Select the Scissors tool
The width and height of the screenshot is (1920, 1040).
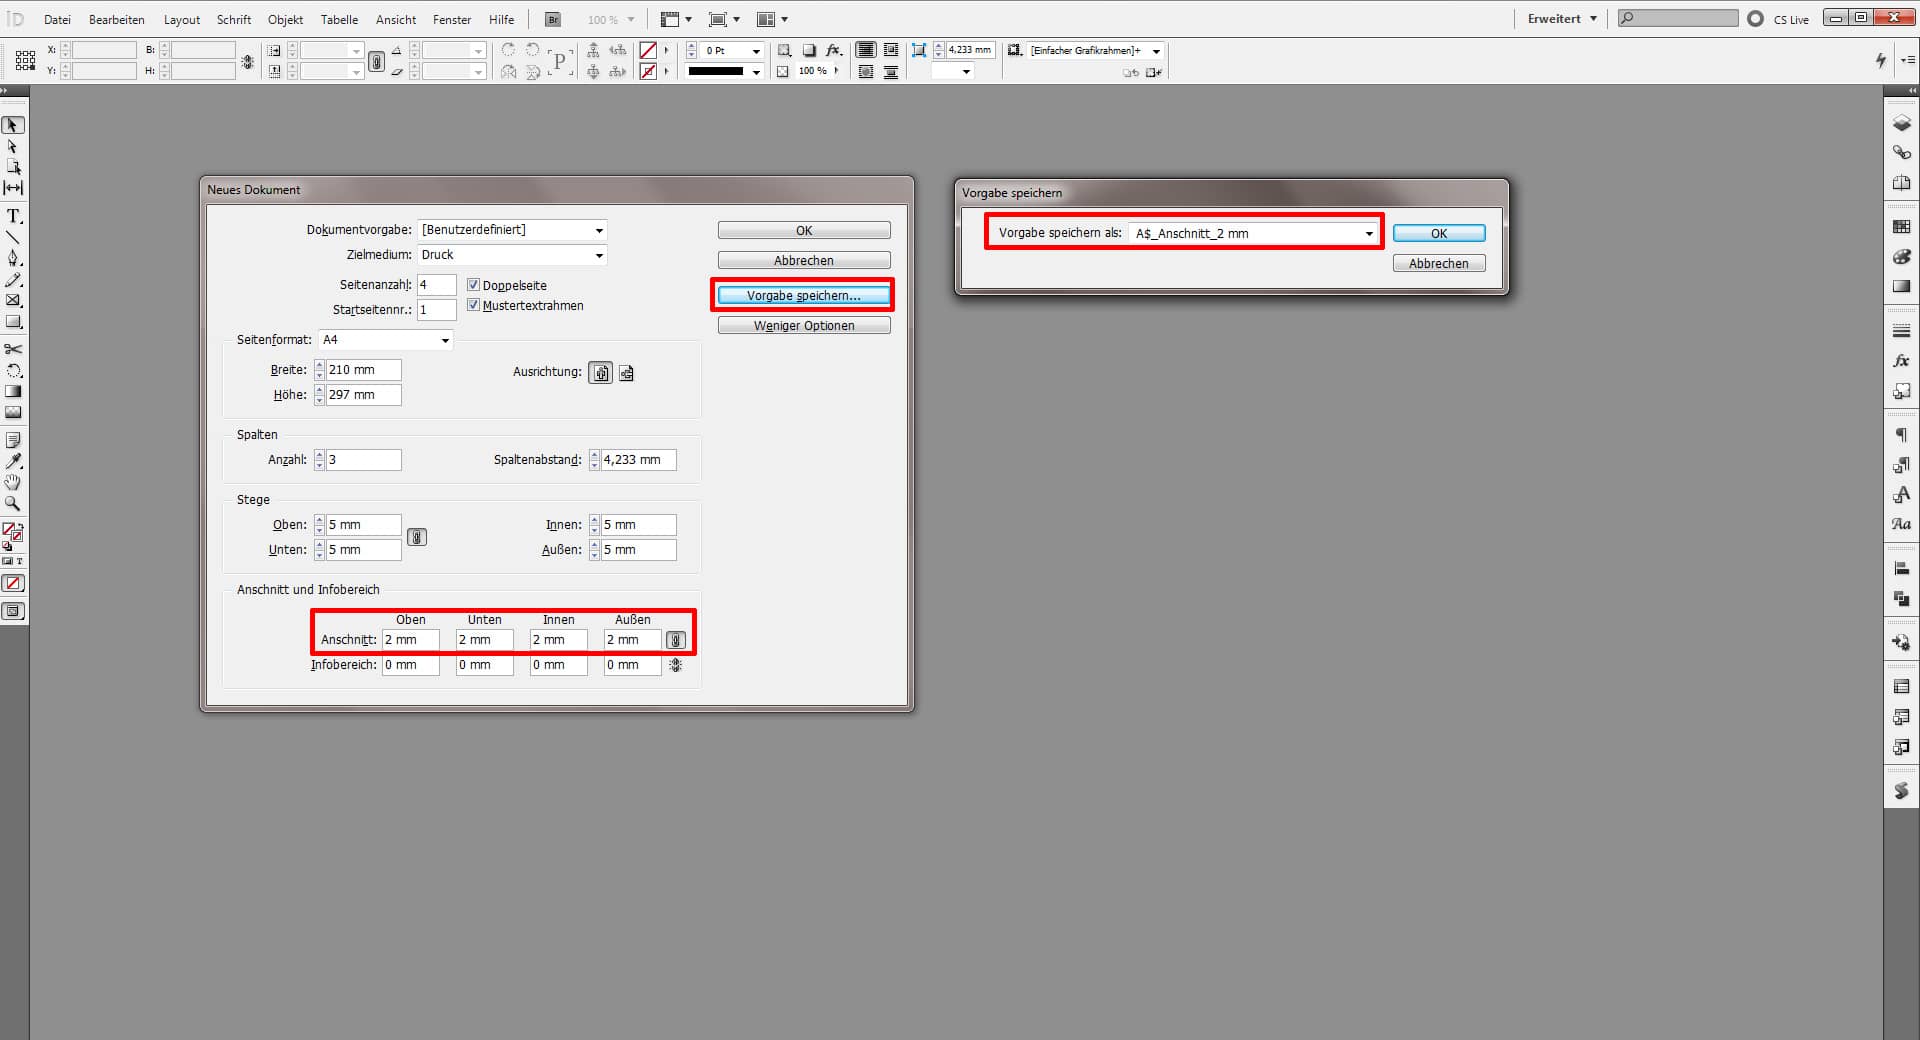[14, 349]
